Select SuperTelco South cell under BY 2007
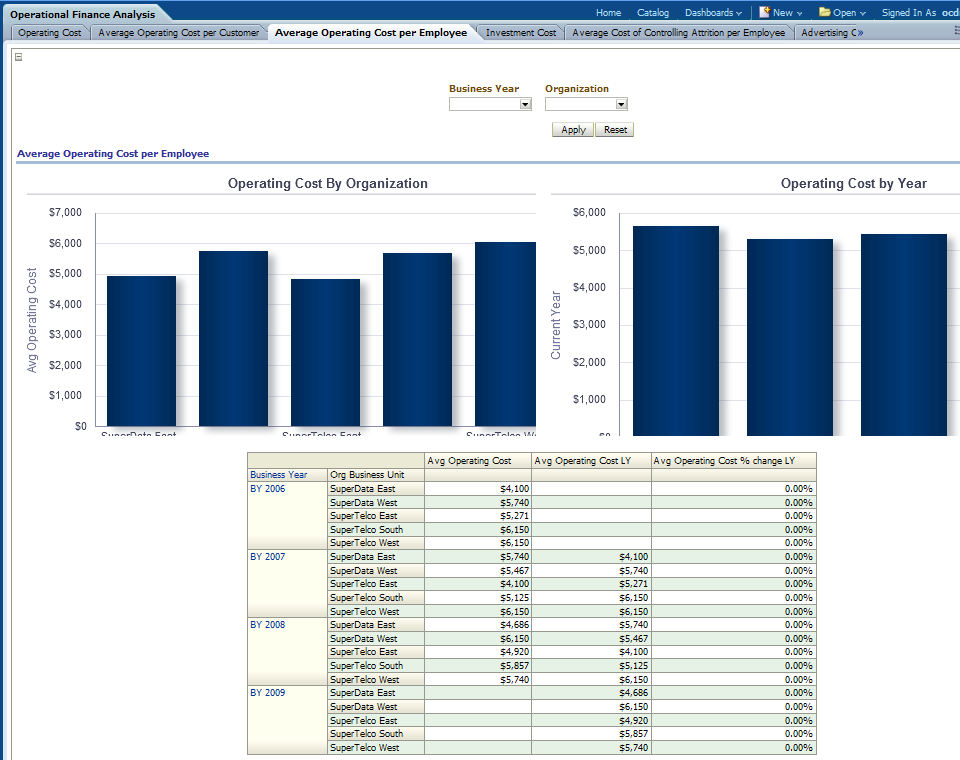 [376, 598]
